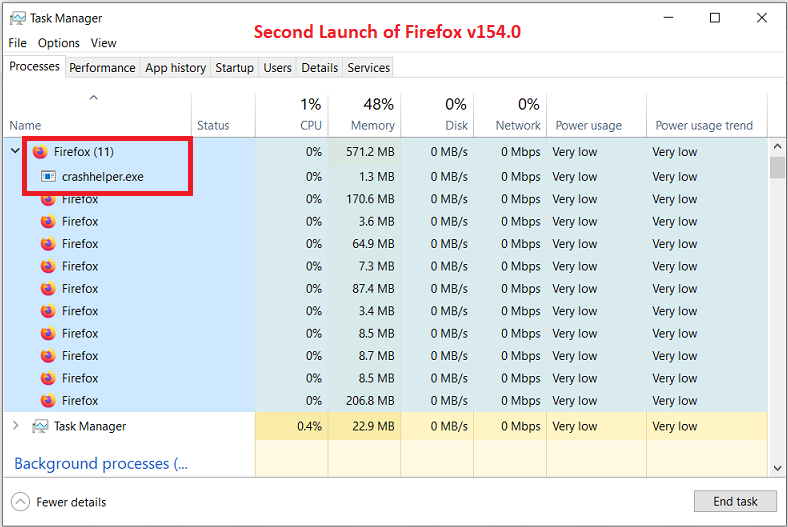Click the Fewer details label

[x=71, y=502]
